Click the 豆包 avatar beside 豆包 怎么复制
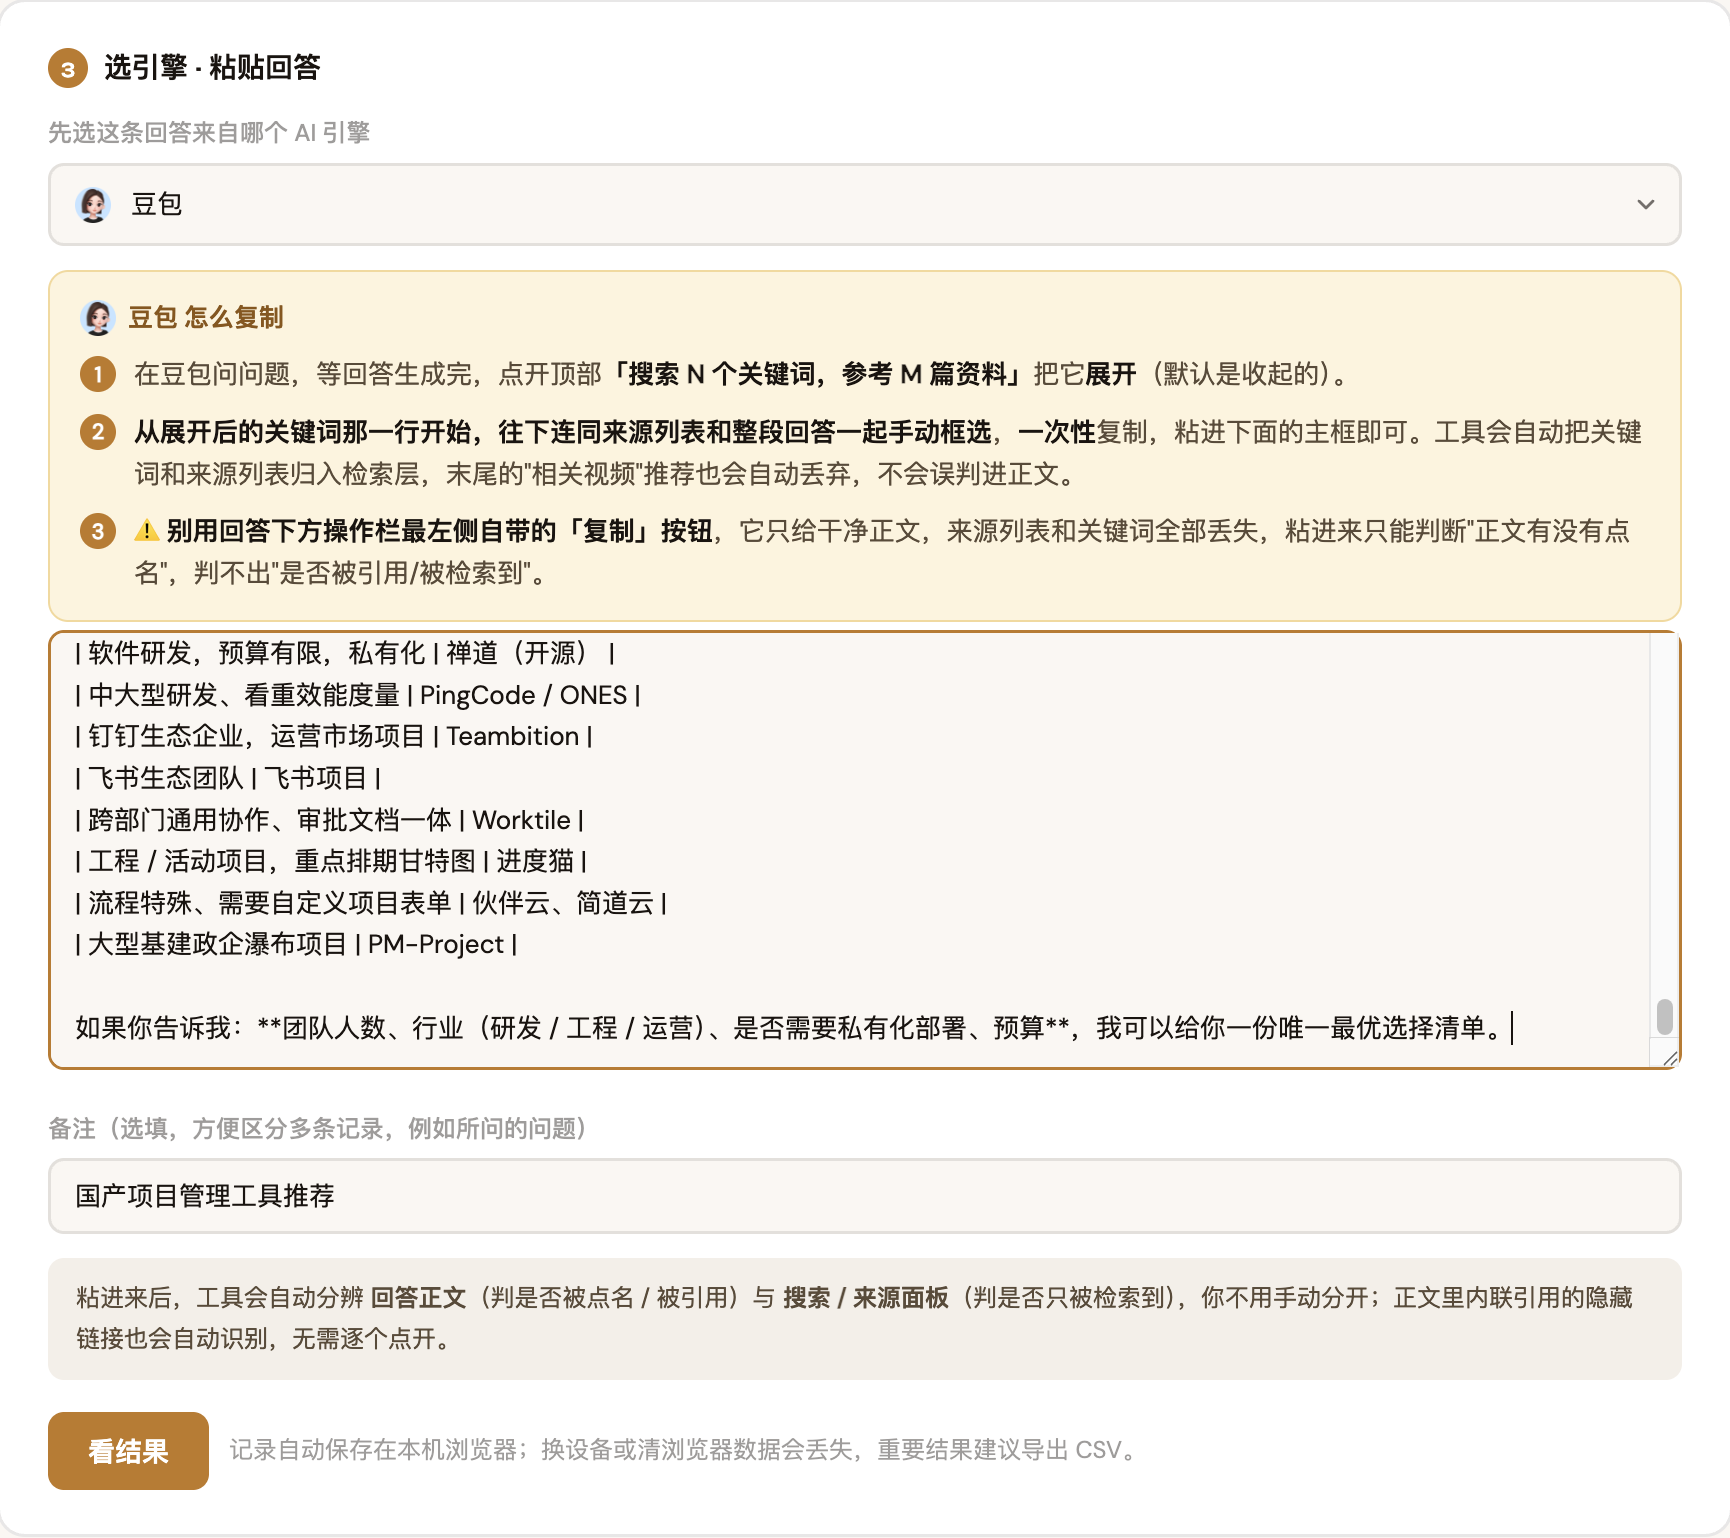The width and height of the screenshot is (1730, 1538). tap(97, 317)
